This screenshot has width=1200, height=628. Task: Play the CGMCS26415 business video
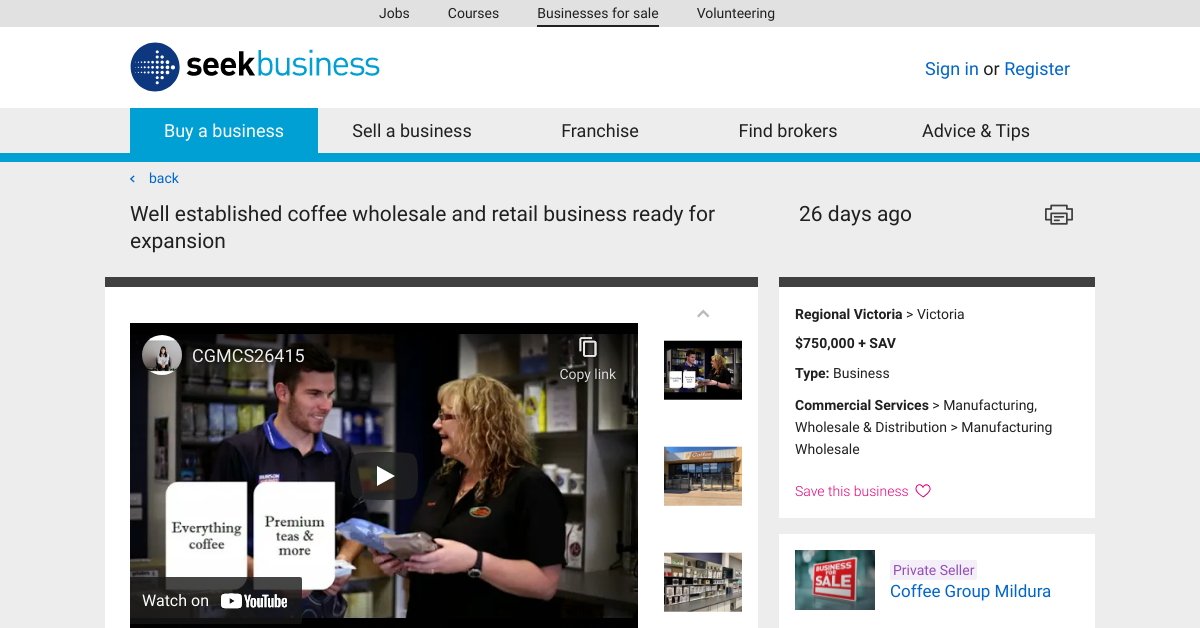click(x=385, y=476)
